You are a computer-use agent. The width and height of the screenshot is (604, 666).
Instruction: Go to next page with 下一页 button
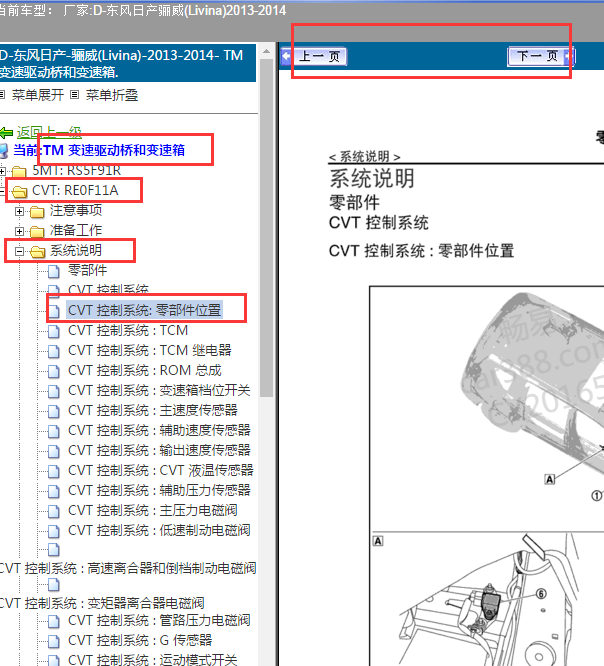tap(541, 56)
